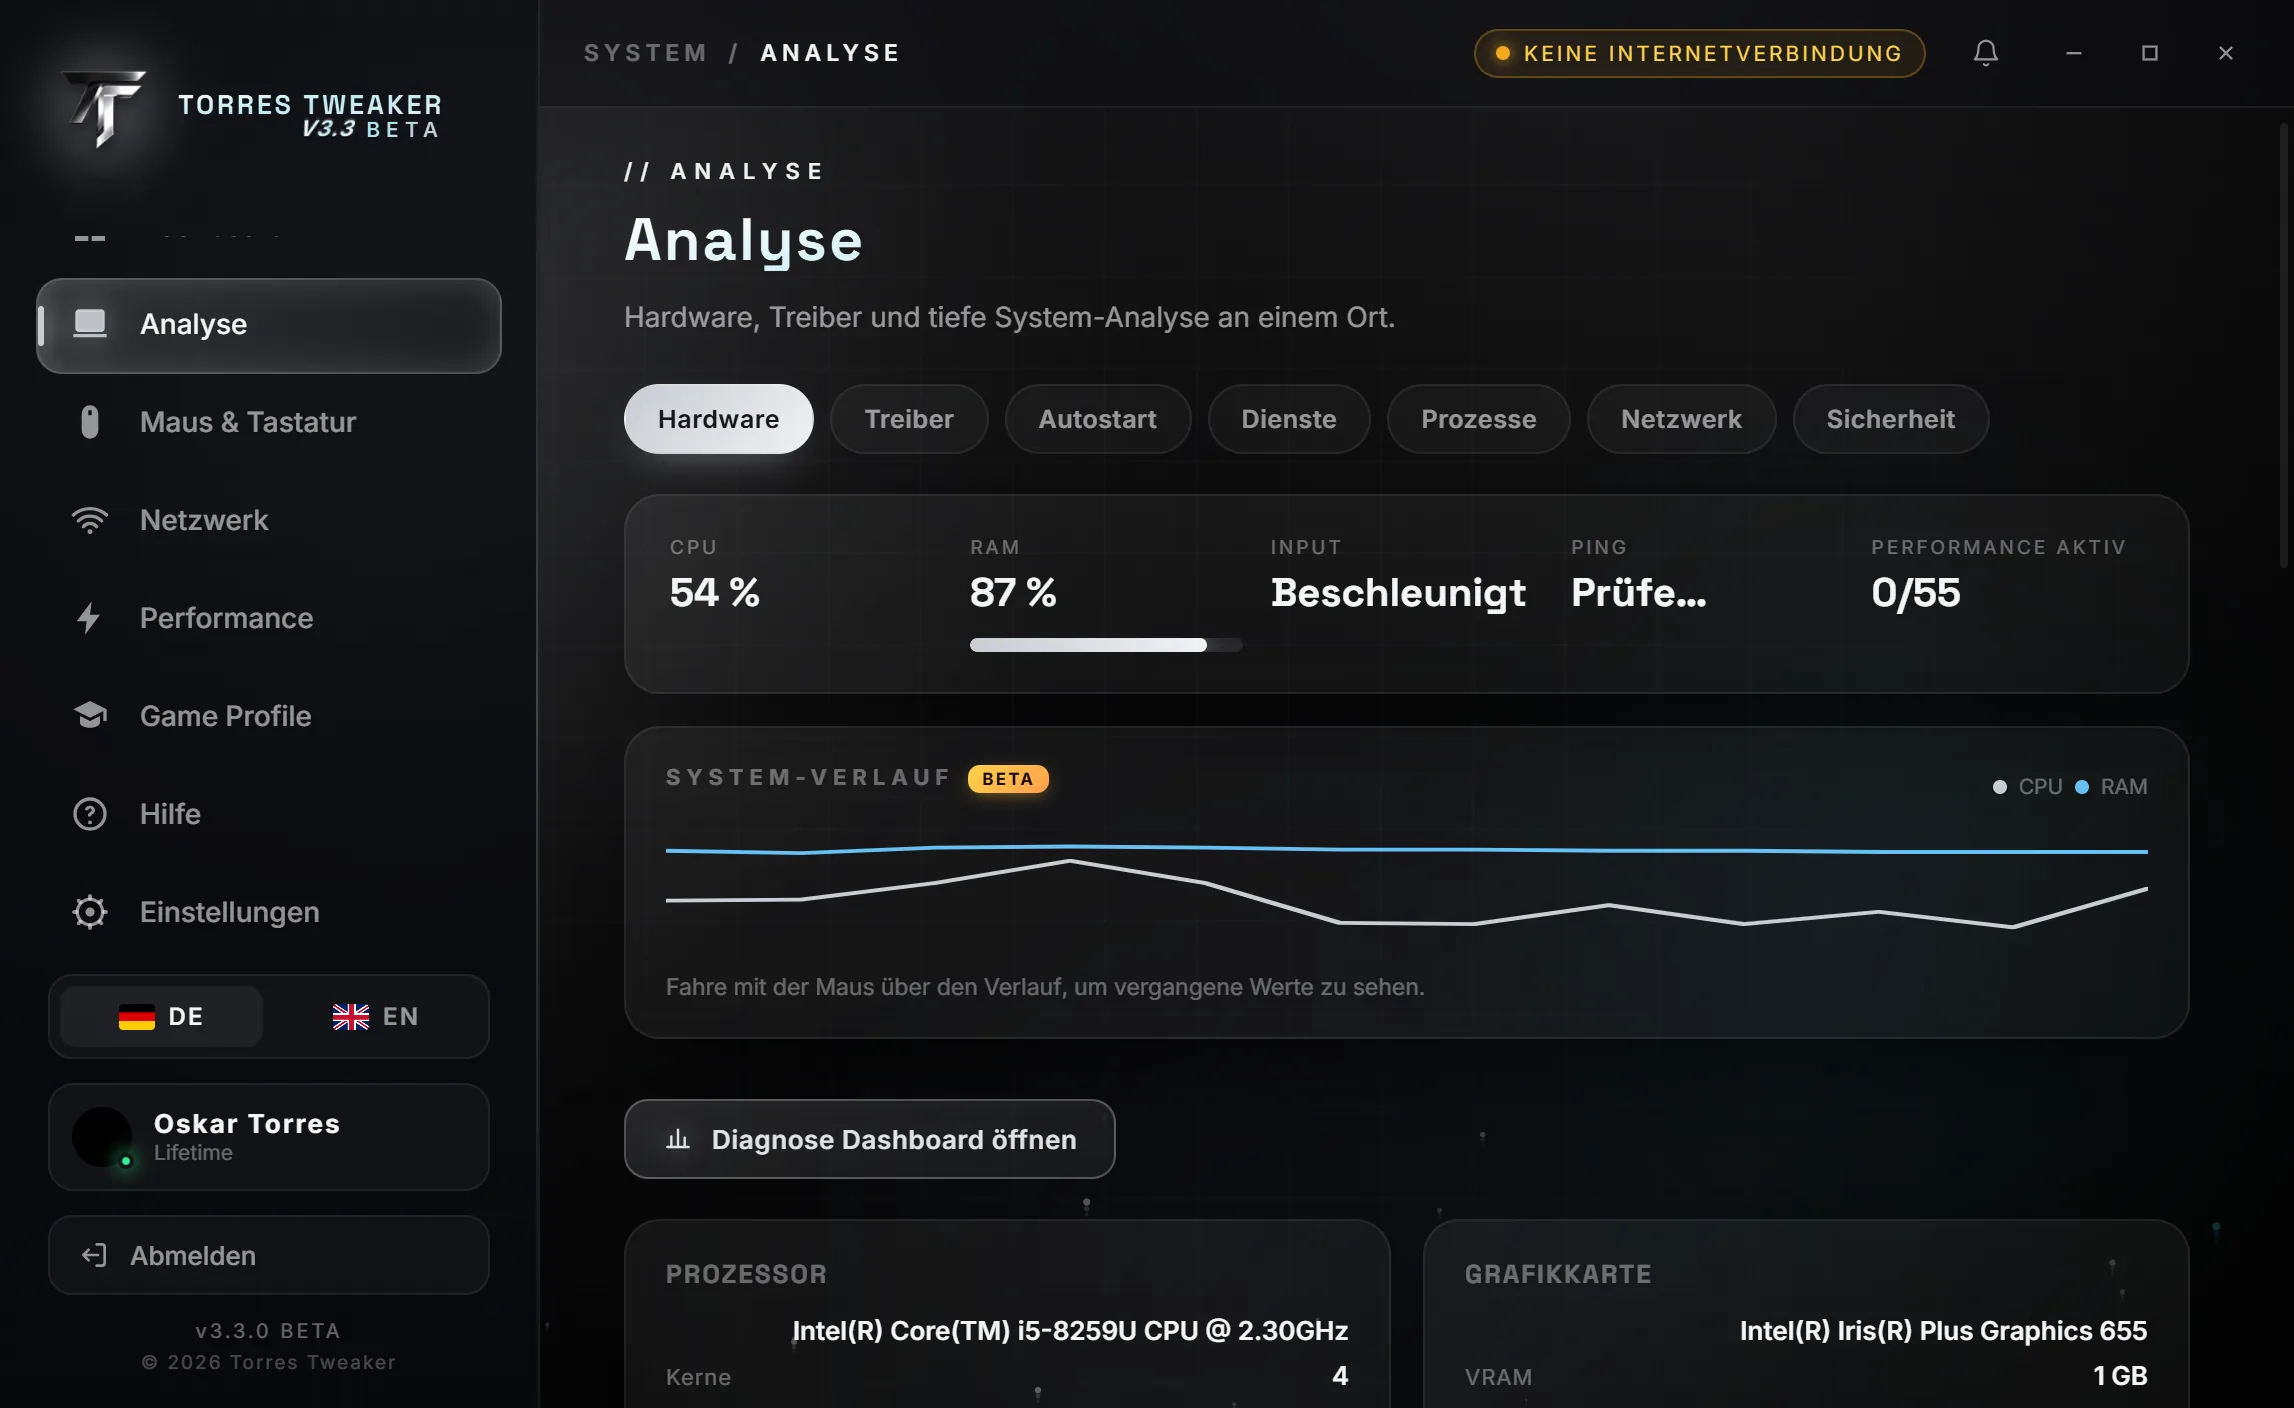
Task: Open notifications via the bell icon
Action: [1985, 53]
